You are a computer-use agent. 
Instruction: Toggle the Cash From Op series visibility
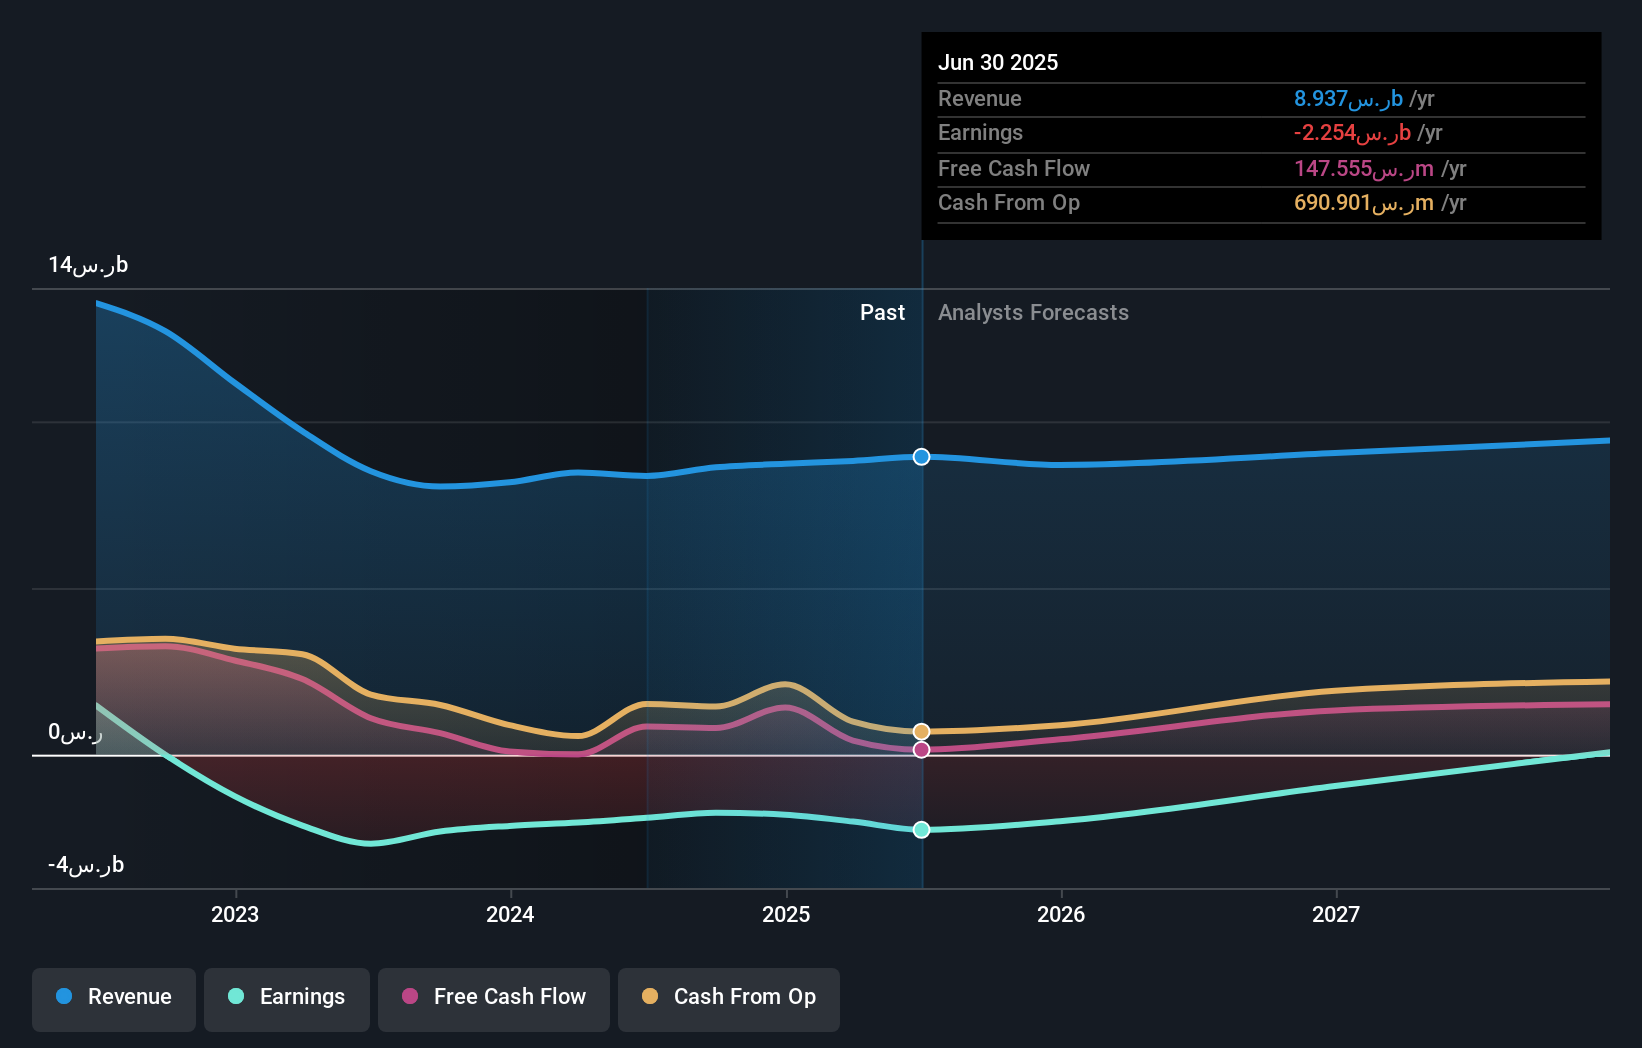click(728, 997)
